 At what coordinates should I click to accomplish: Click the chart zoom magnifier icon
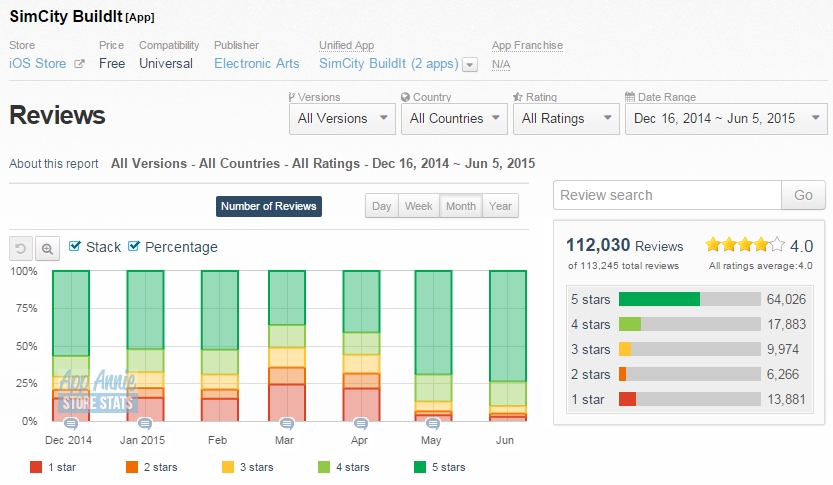[x=47, y=248]
